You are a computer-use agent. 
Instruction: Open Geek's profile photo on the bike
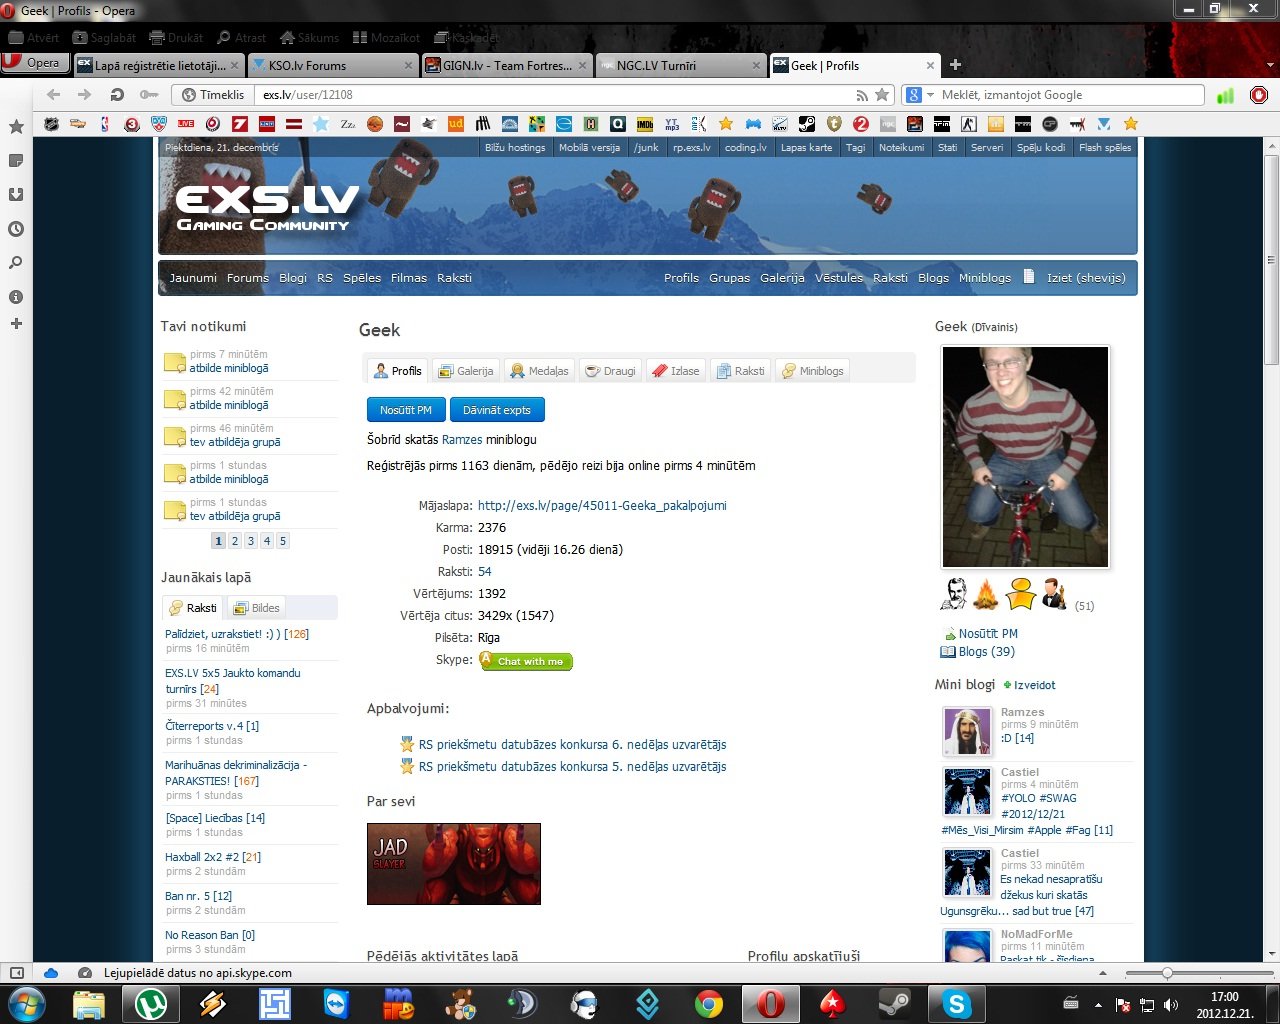(1025, 457)
